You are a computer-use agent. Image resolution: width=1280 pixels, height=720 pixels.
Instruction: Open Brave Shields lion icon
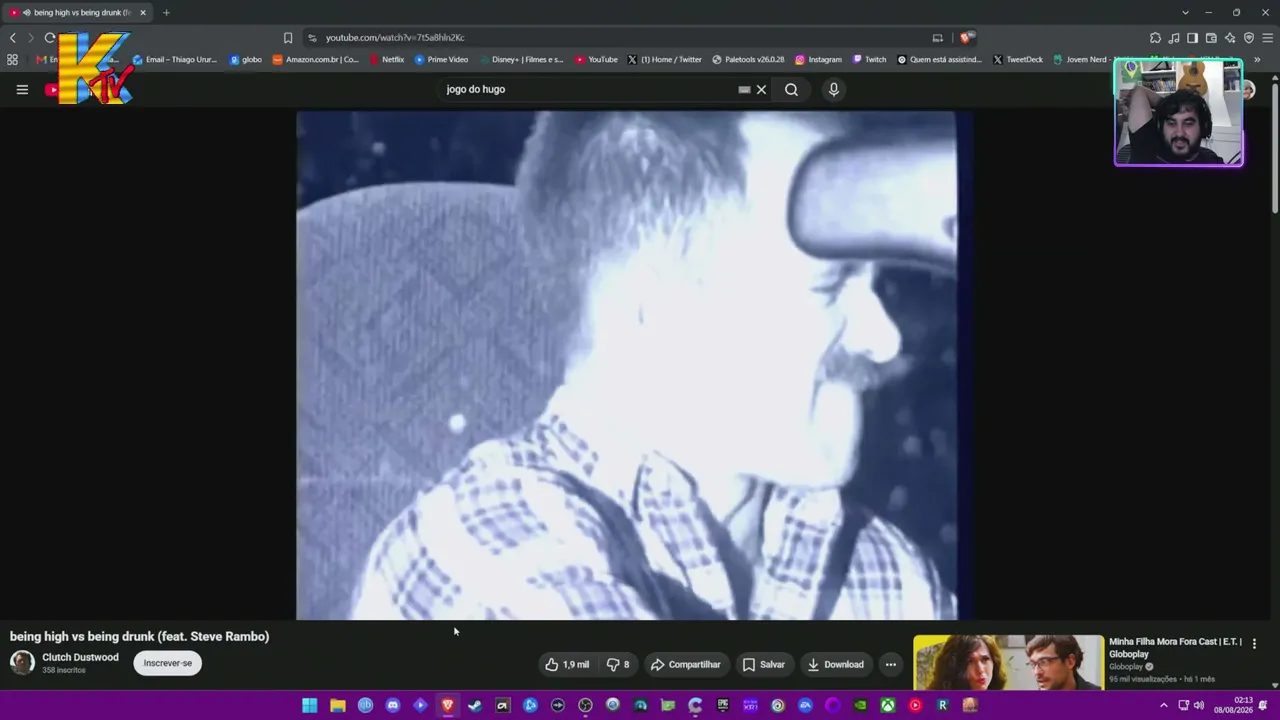click(965, 38)
